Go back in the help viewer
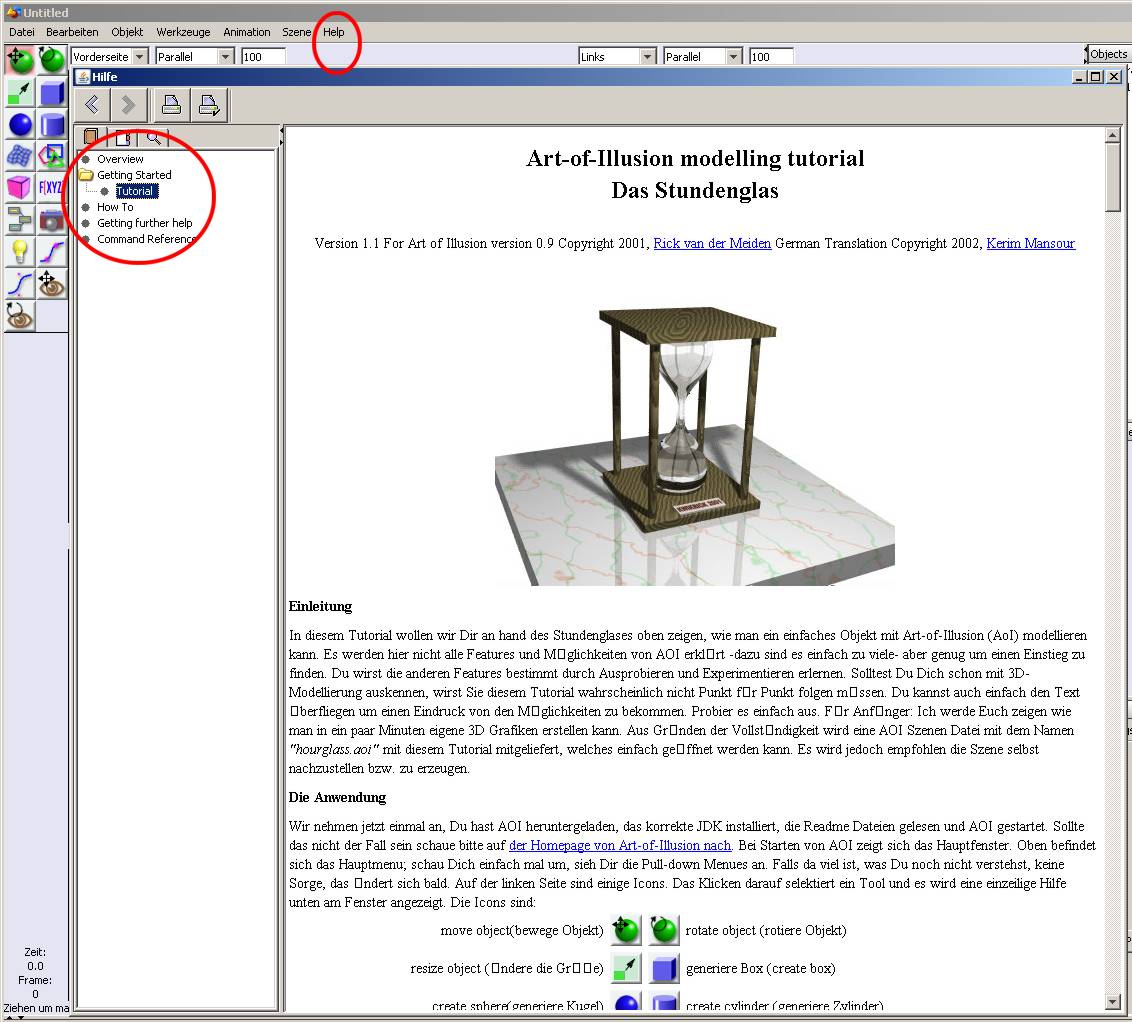The width and height of the screenshot is (1132, 1022). click(x=92, y=105)
